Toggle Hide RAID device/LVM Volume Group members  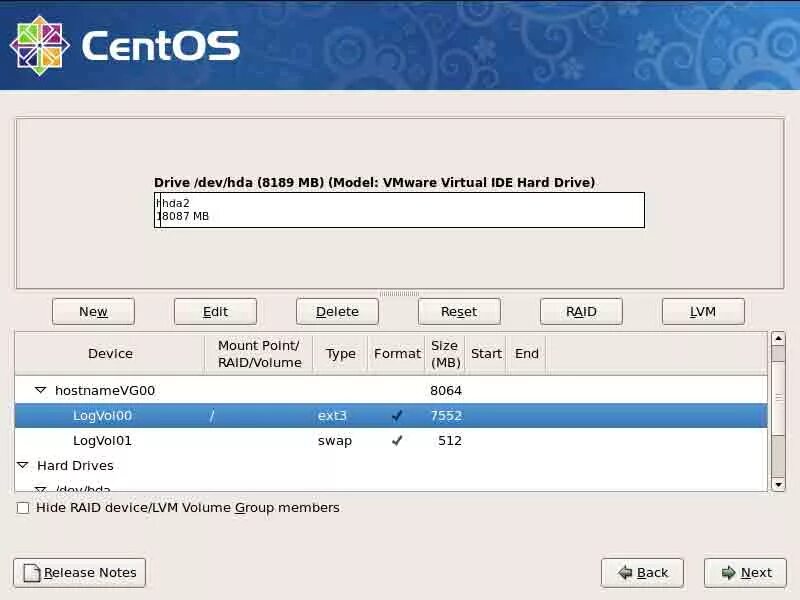pos(23,508)
